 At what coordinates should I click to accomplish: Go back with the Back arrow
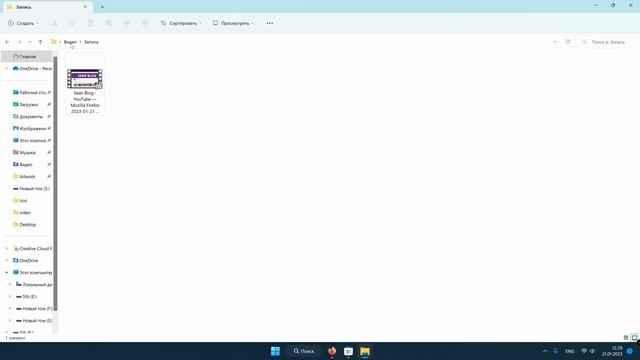coord(7,42)
